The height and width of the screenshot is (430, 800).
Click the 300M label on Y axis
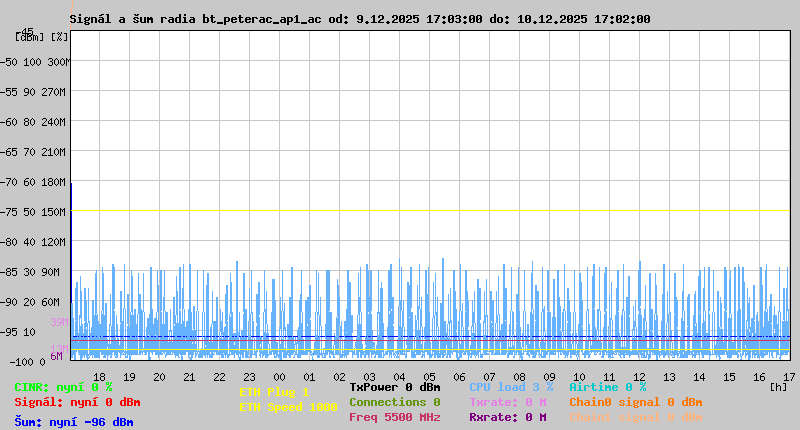coord(58,62)
